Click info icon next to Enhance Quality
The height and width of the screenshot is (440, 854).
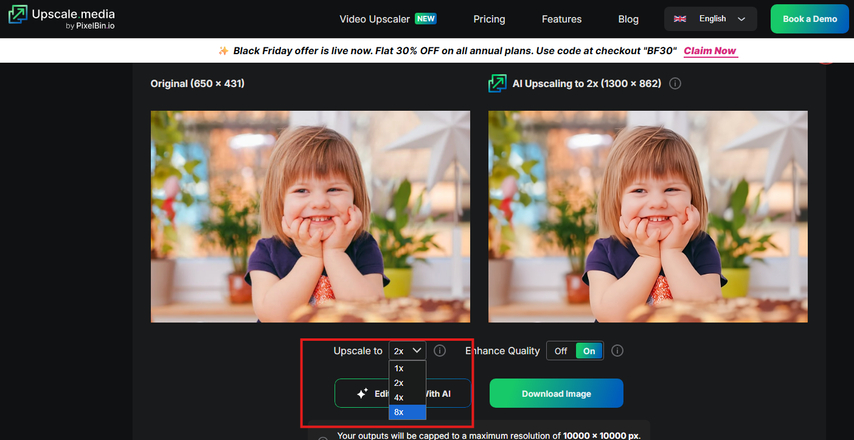pos(617,351)
